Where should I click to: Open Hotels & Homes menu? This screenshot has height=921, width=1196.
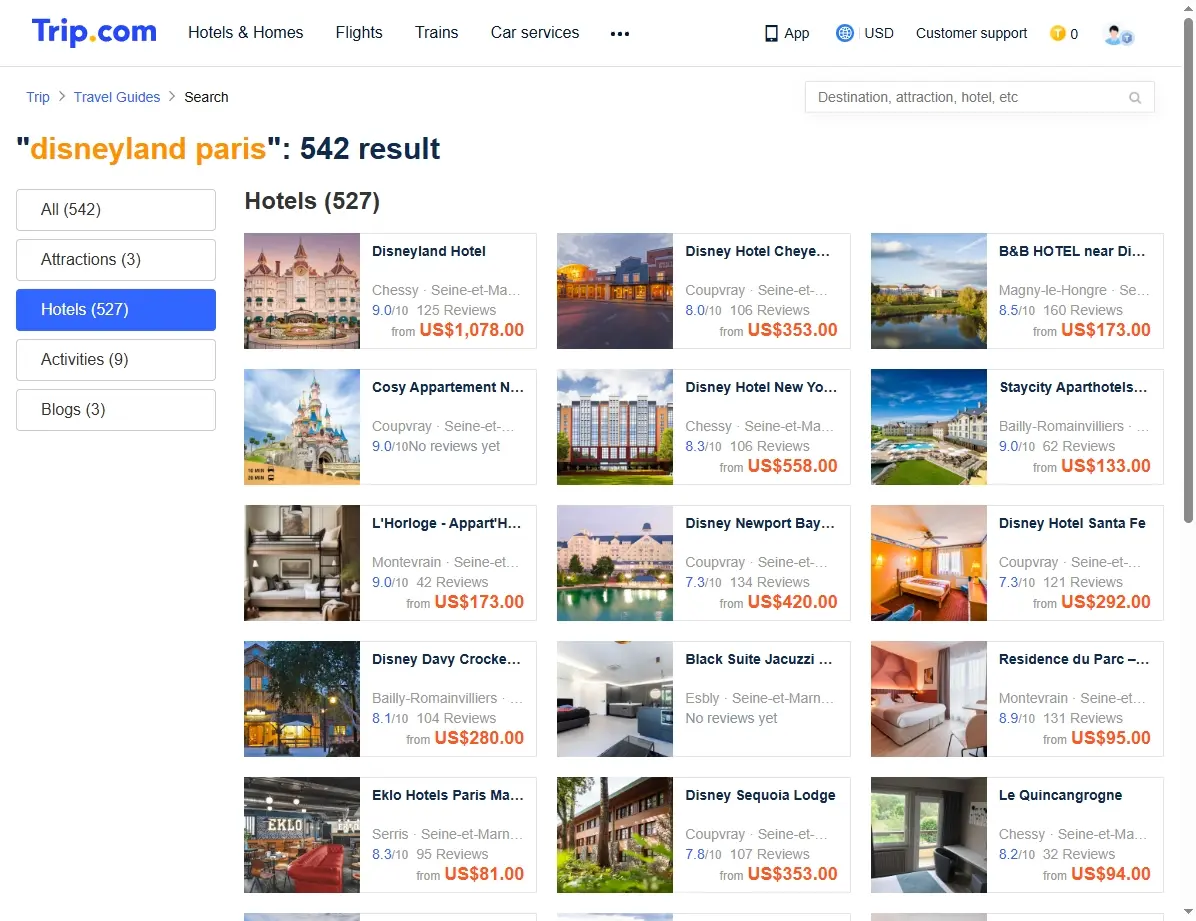click(246, 33)
